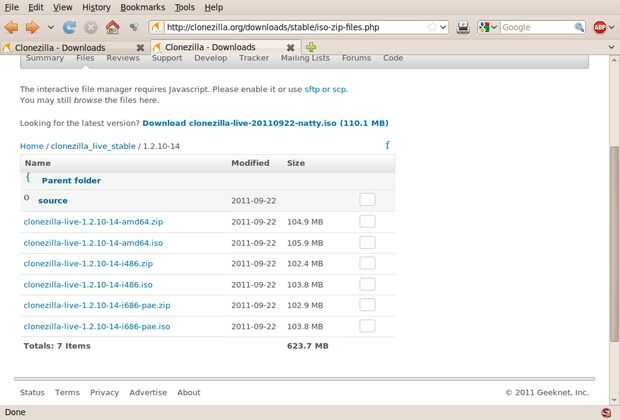Open the Forums page tab

pyautogui.click(x=356, y=58)
